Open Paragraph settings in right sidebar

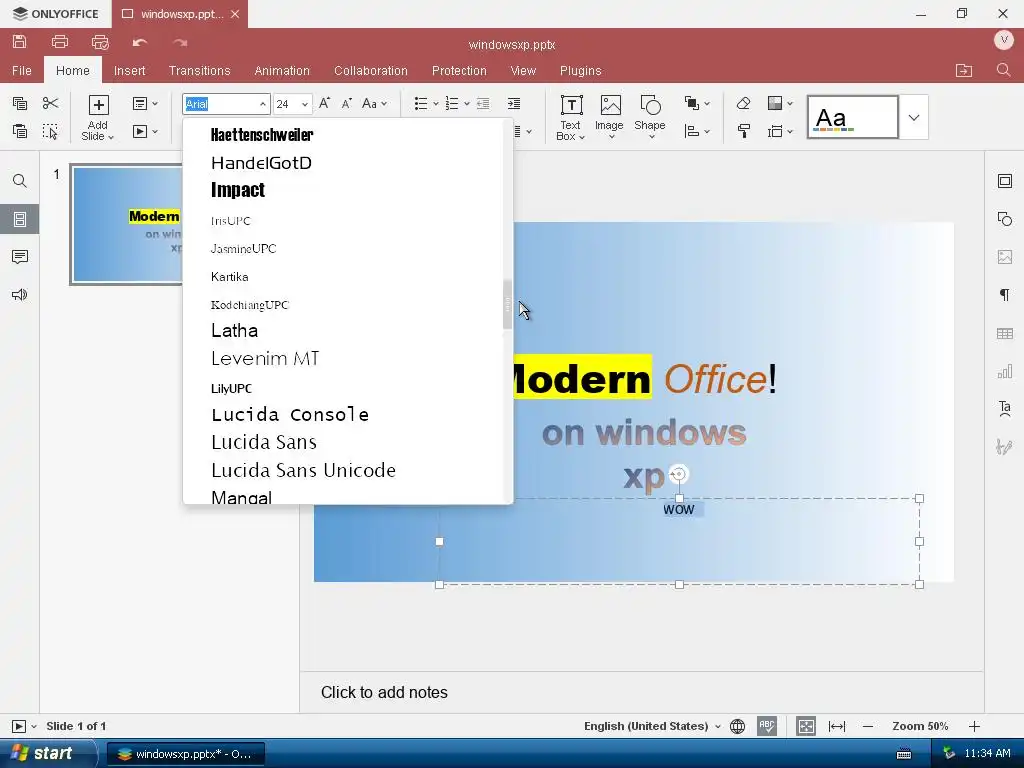pyautogui.click(x=1004, y=295)
